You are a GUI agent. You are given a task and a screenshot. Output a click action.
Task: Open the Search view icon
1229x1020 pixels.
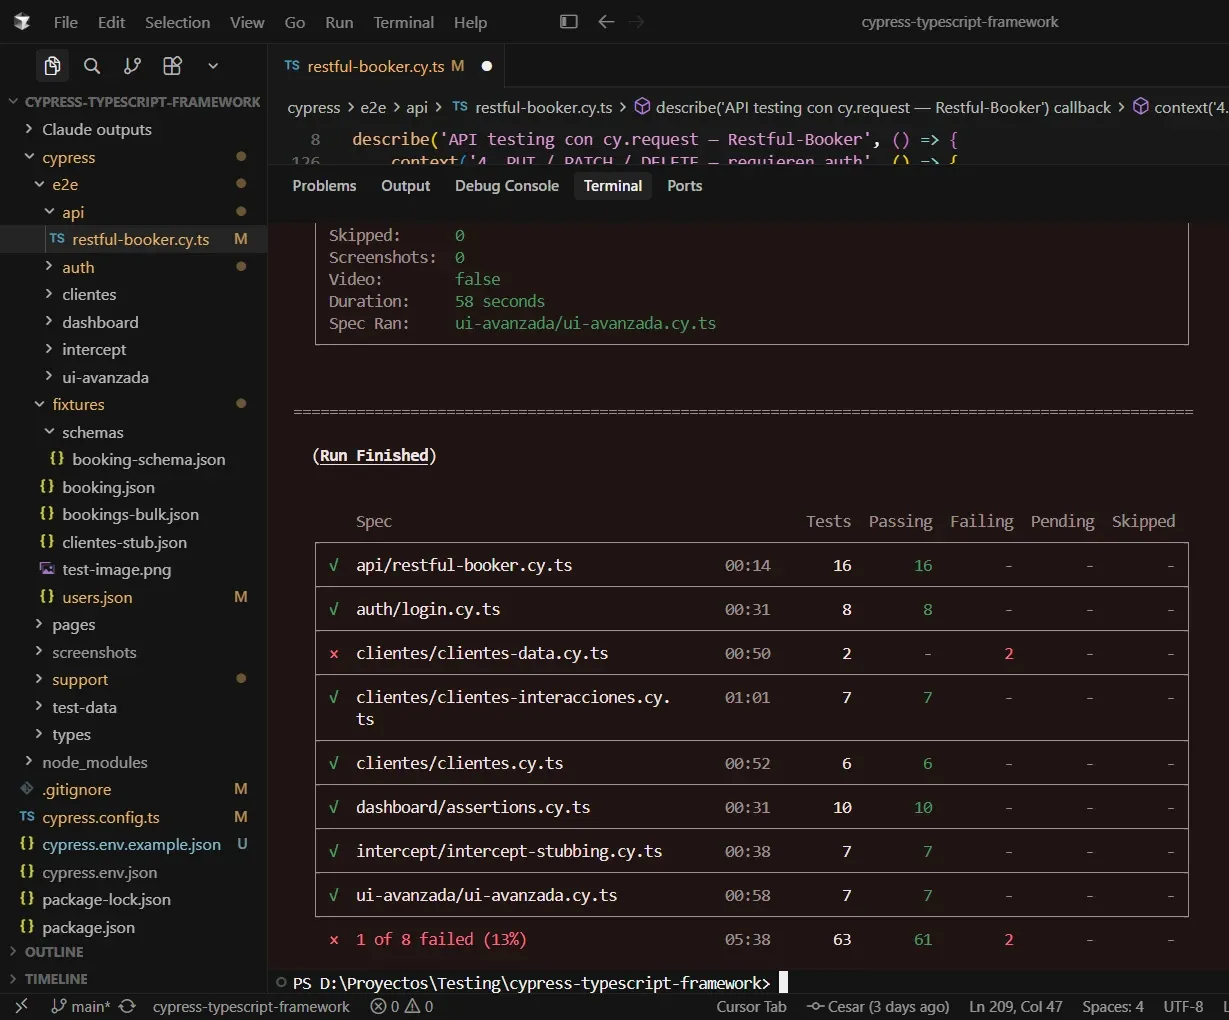click(x=92, y=66)
